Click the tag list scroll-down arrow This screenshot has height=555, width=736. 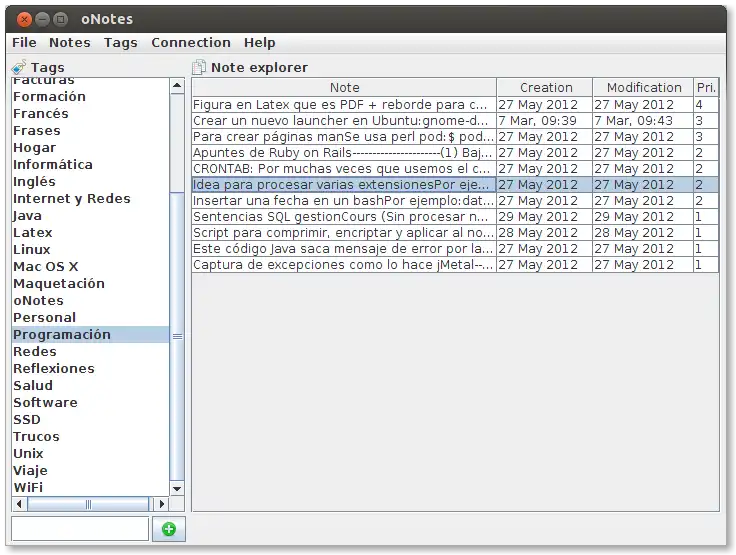tap(177, 488)
